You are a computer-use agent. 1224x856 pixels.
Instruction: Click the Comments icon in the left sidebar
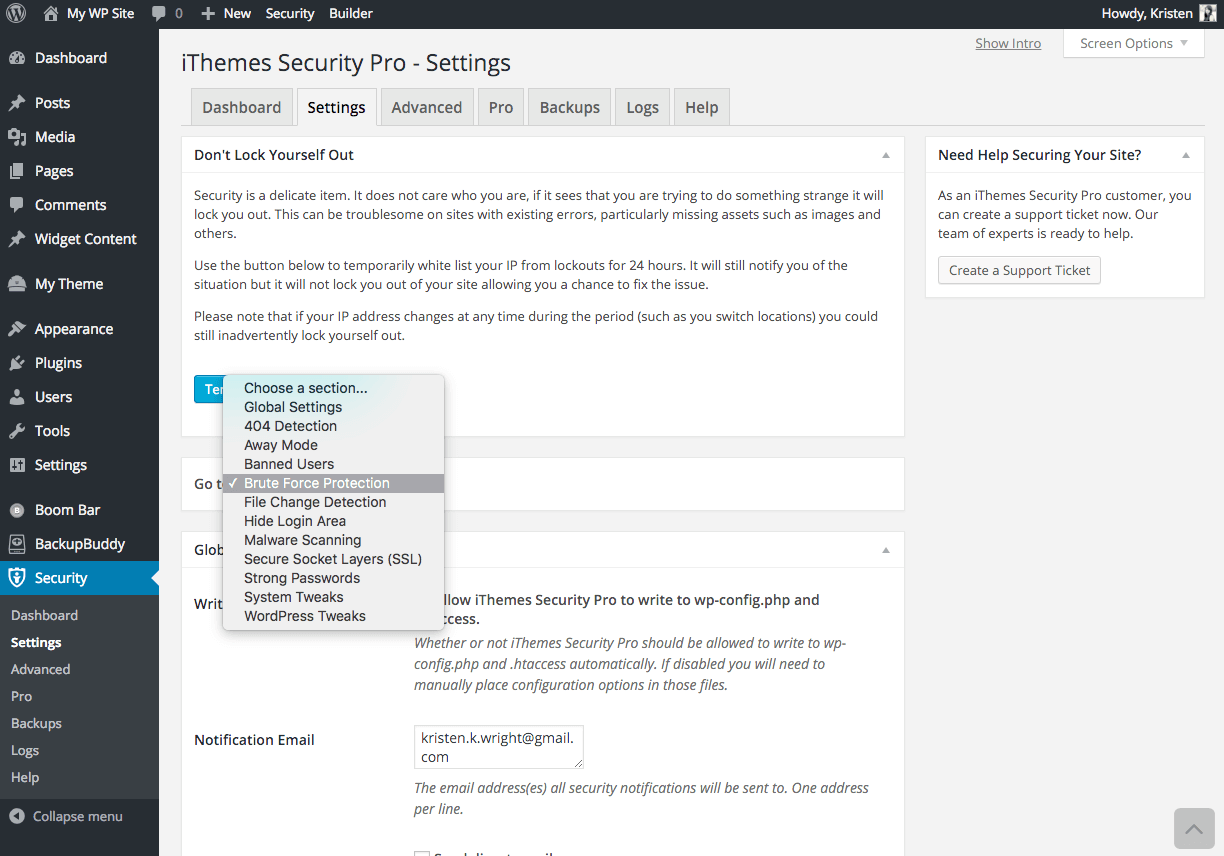click(17, 205)
